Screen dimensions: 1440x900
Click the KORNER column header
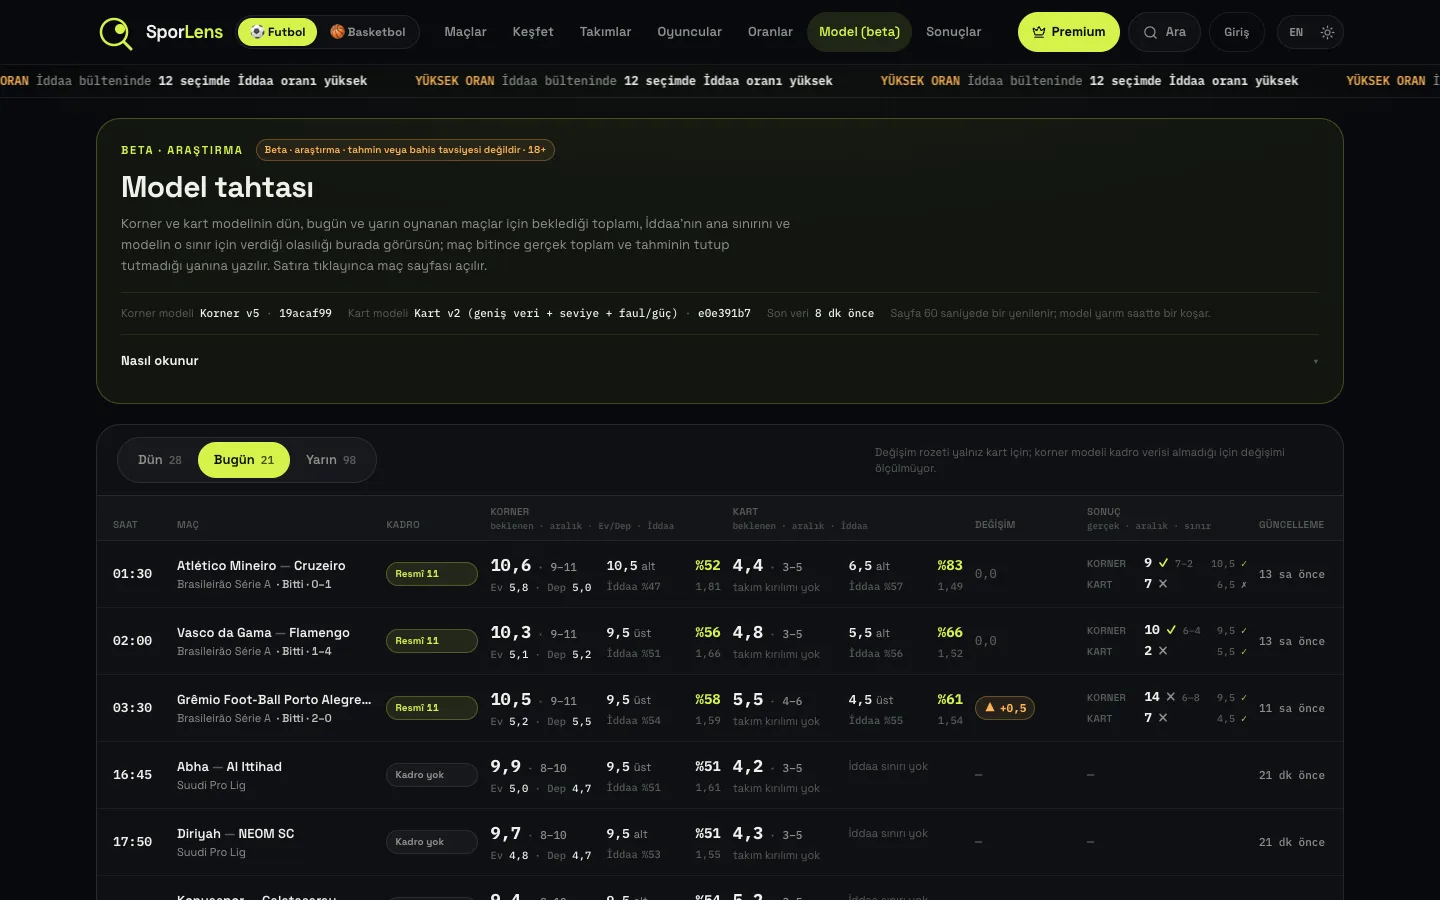[510, 512]
